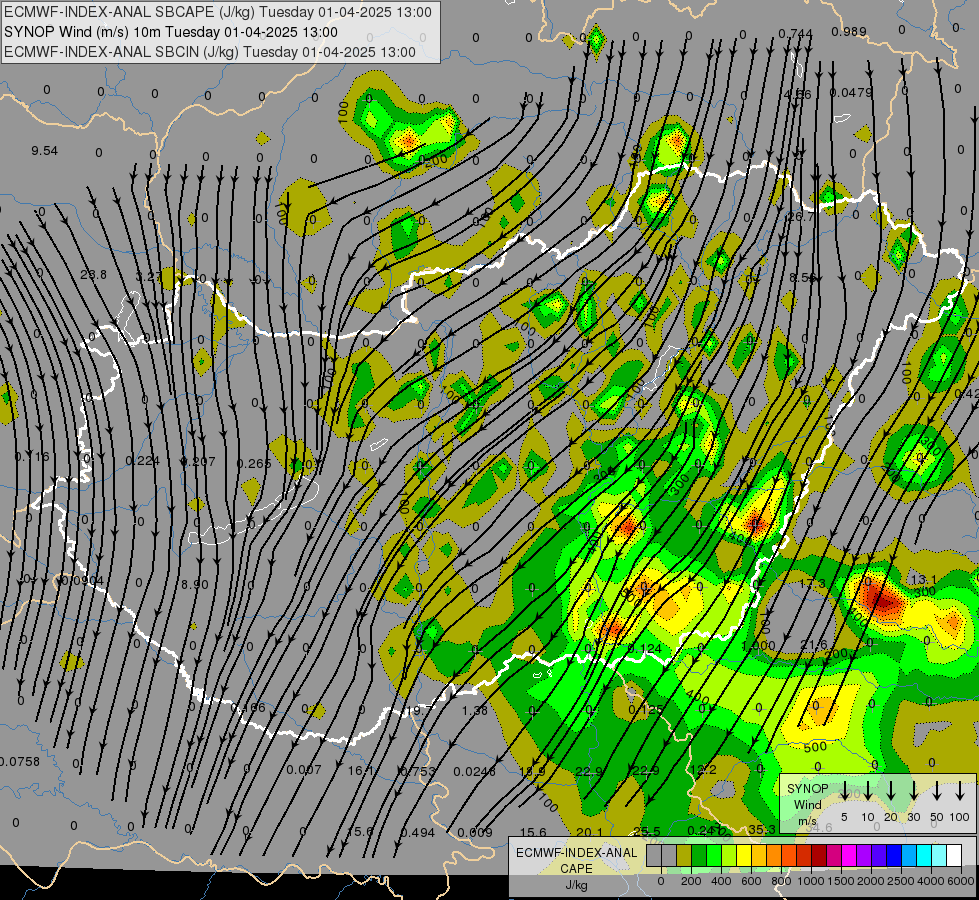This screenshot has height=900, width=979.
Task: Pick the dark green swatch in the color bar
Action: pyautogui.click(x=699, y=856)
